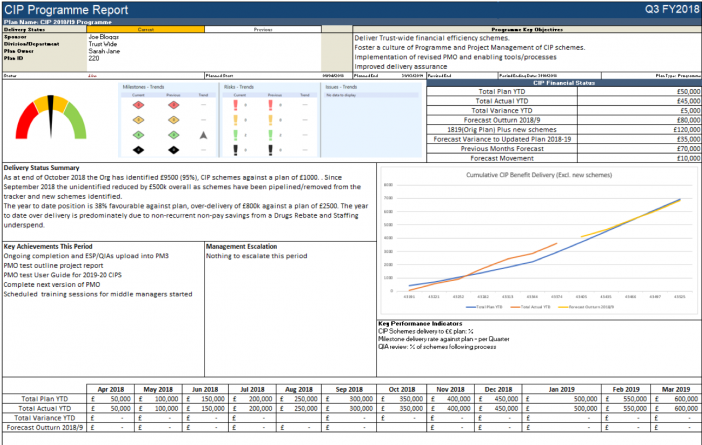Click 'Nothing to escalate this period' text
This screenshot has width=702, height=445.
pos(257,256)
